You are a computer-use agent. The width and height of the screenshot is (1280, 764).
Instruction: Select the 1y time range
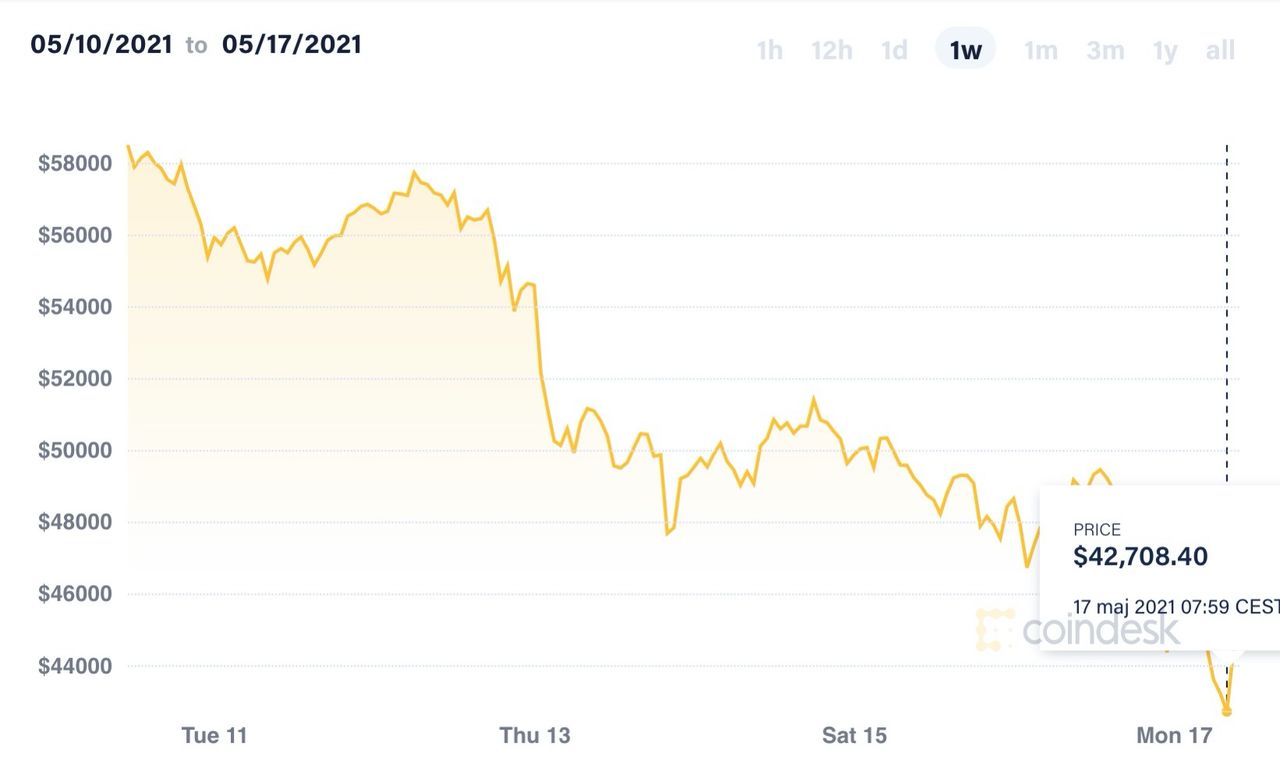pos(1165,50)
